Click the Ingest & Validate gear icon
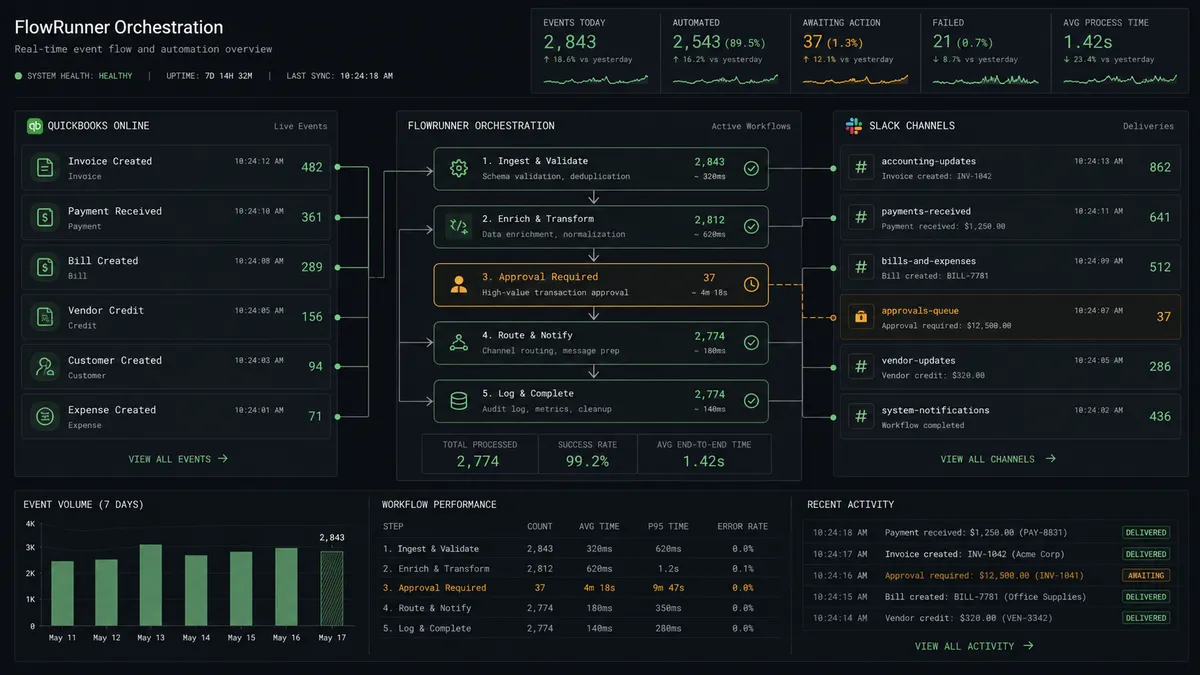This screenshot has width=1200, height=675. [459, 168]
